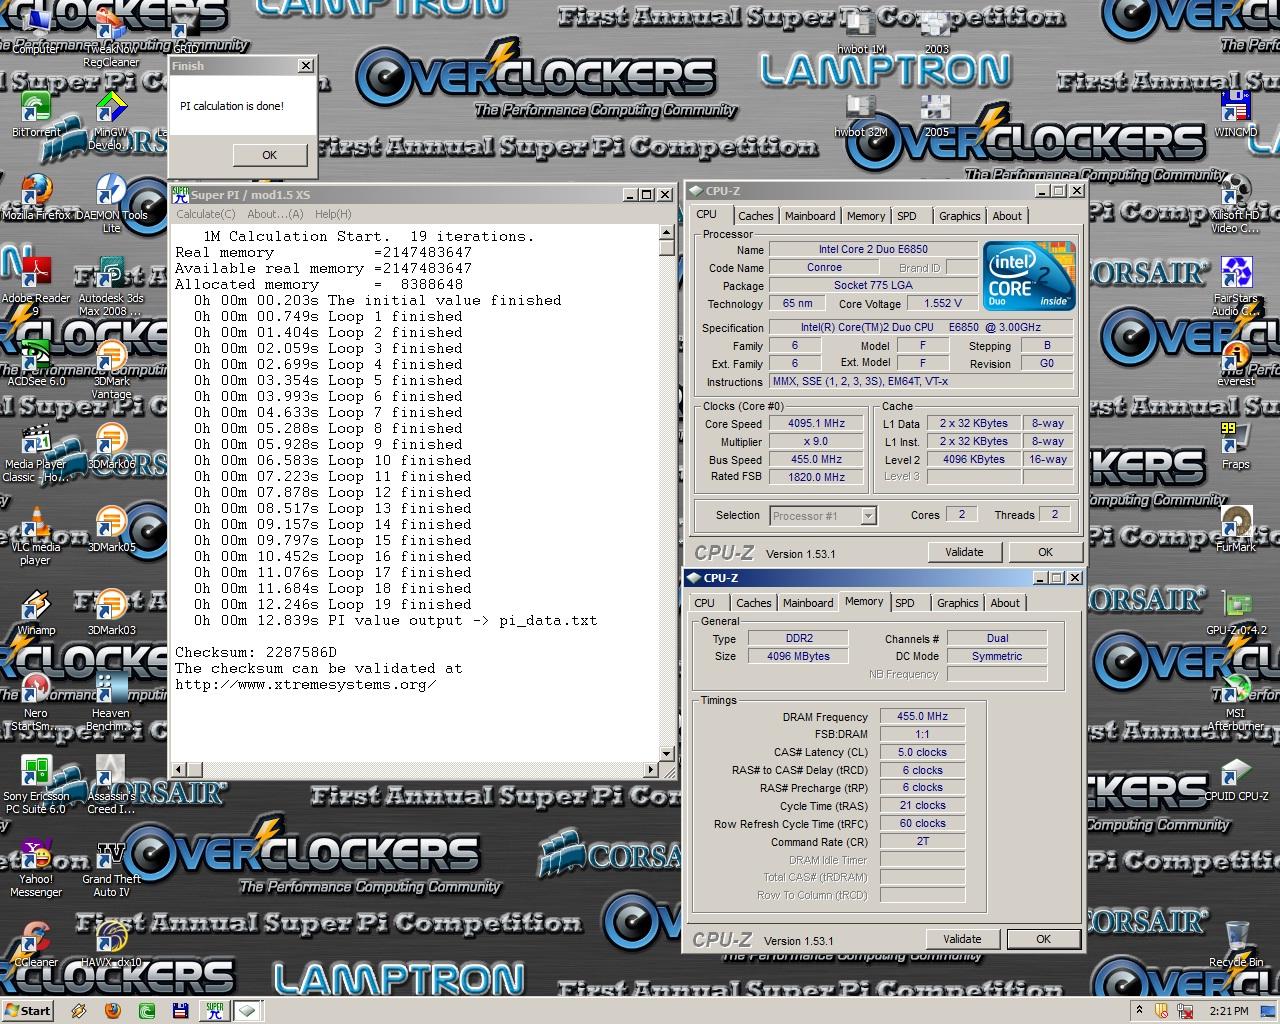Click Super PI scrollbar up arrow

(667, 233)
